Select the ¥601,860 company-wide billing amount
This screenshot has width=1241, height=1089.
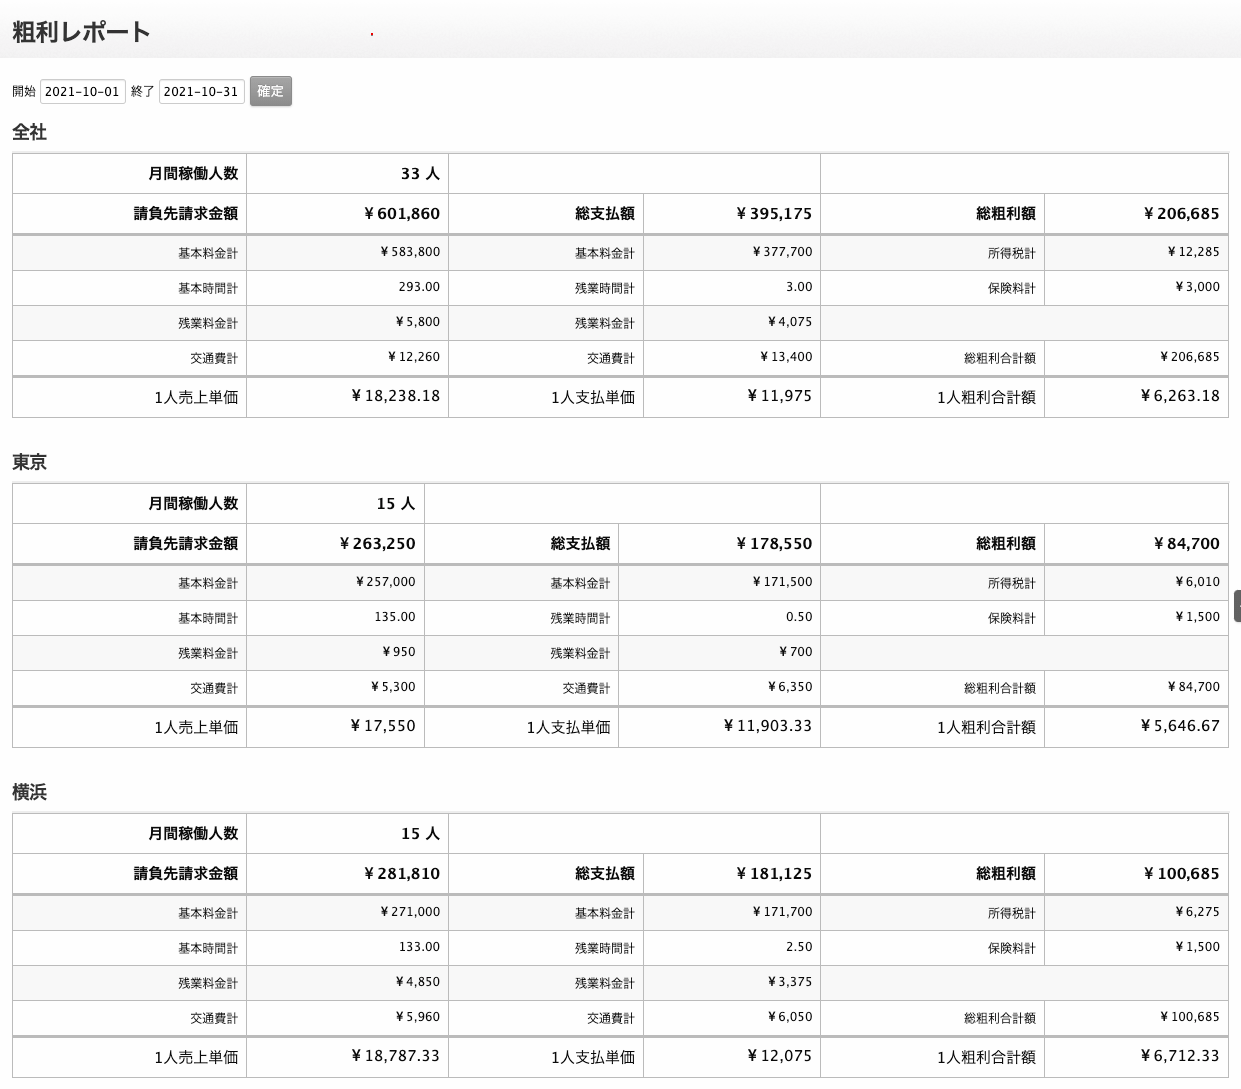[402, 213]
